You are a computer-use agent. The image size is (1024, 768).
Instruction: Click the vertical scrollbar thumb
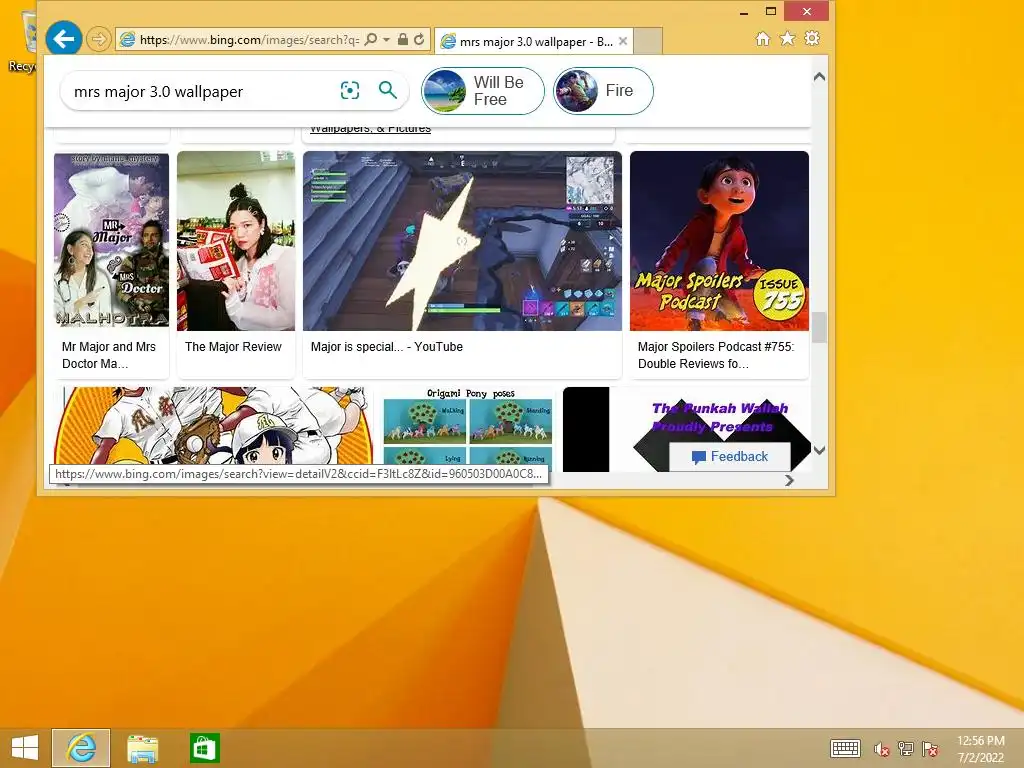pos(820,327)
